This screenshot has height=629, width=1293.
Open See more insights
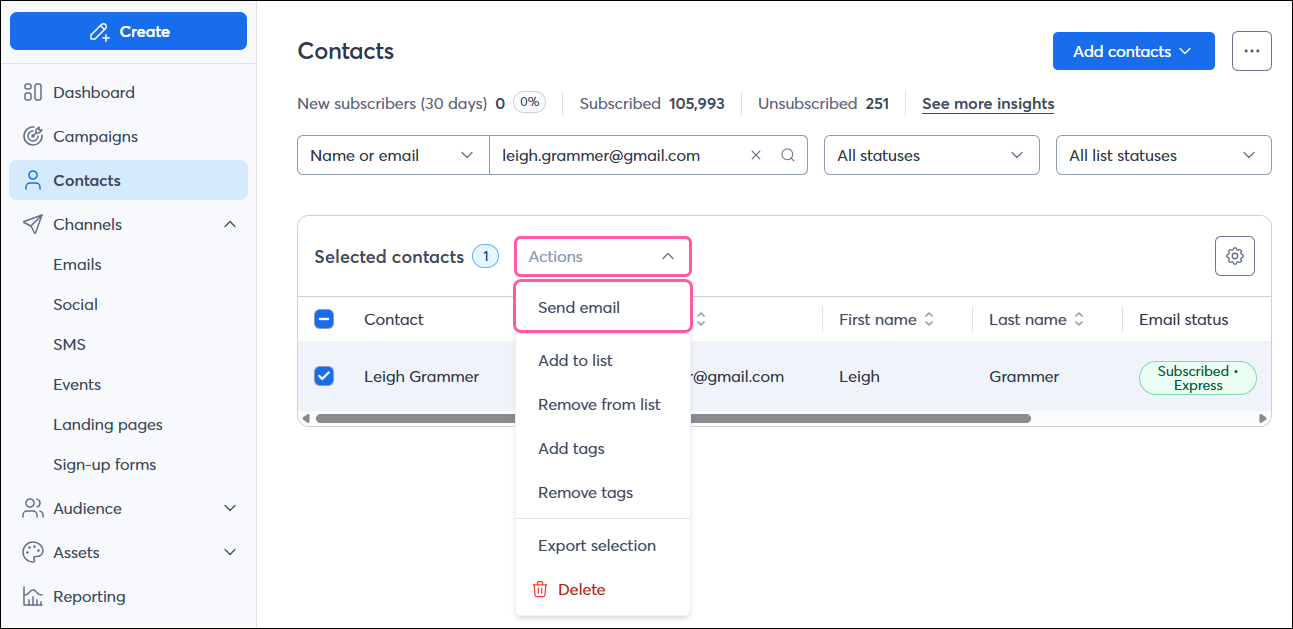(x=987, y=103)
